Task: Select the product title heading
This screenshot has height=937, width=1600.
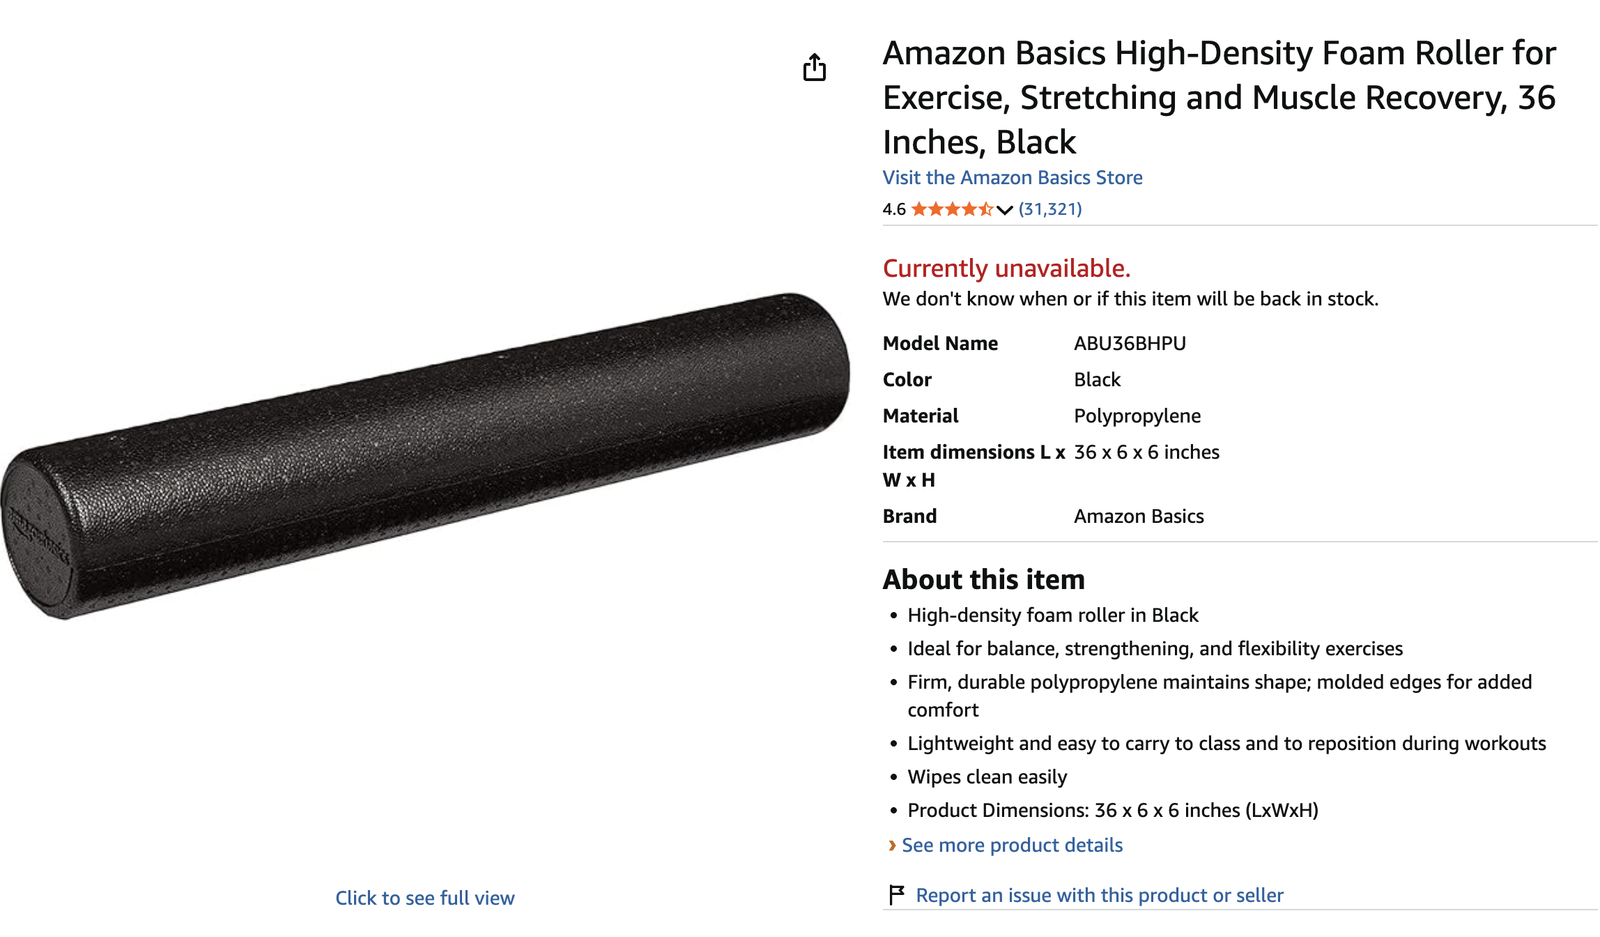Action: point(1218,97)
